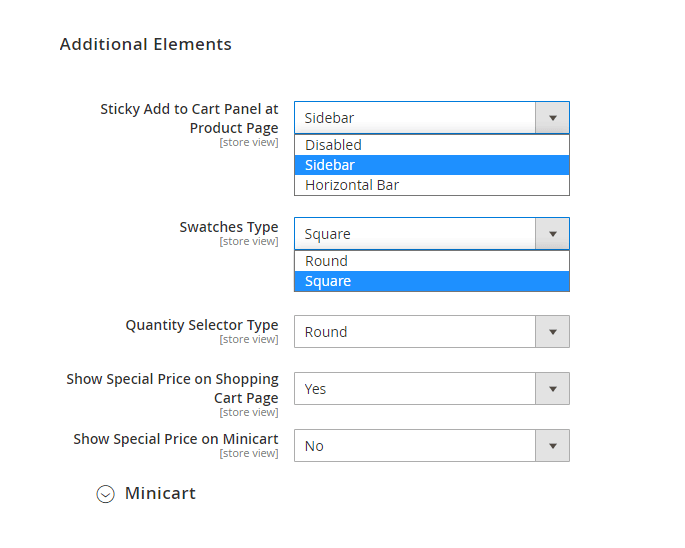The image size is (685, 548).
Task: Click the Sticky Add to Cart dropdown arrow
Action: pos(552,118)
